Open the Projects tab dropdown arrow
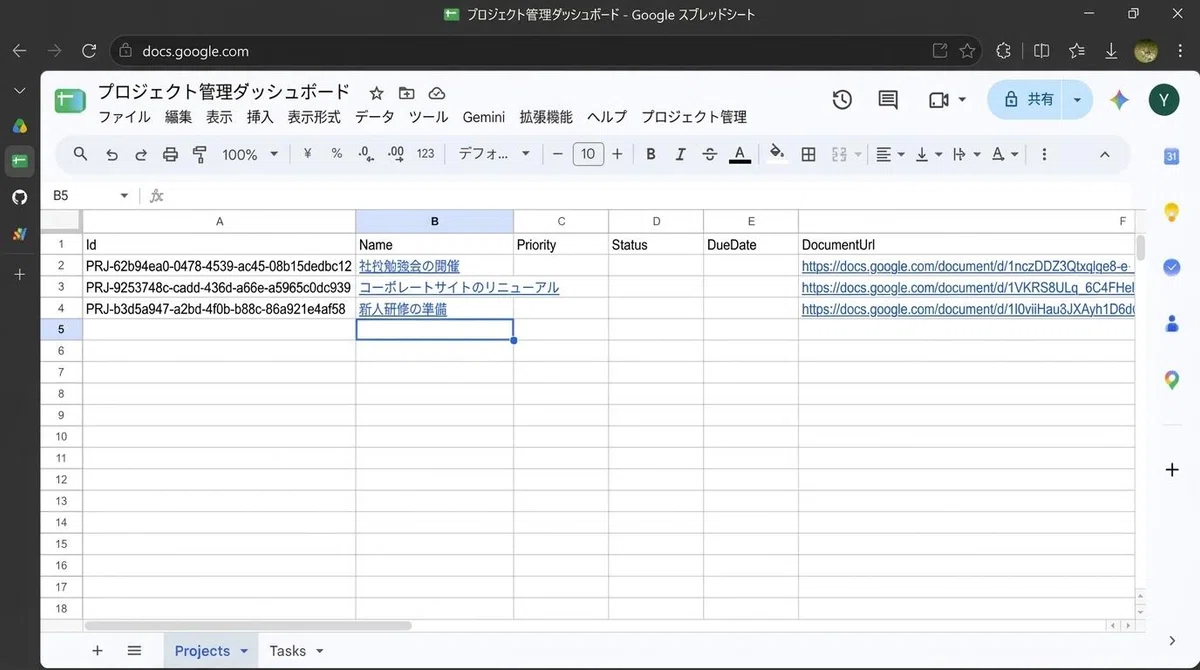1200x670 pixels. pyautogui.click(x=243, y=651)
